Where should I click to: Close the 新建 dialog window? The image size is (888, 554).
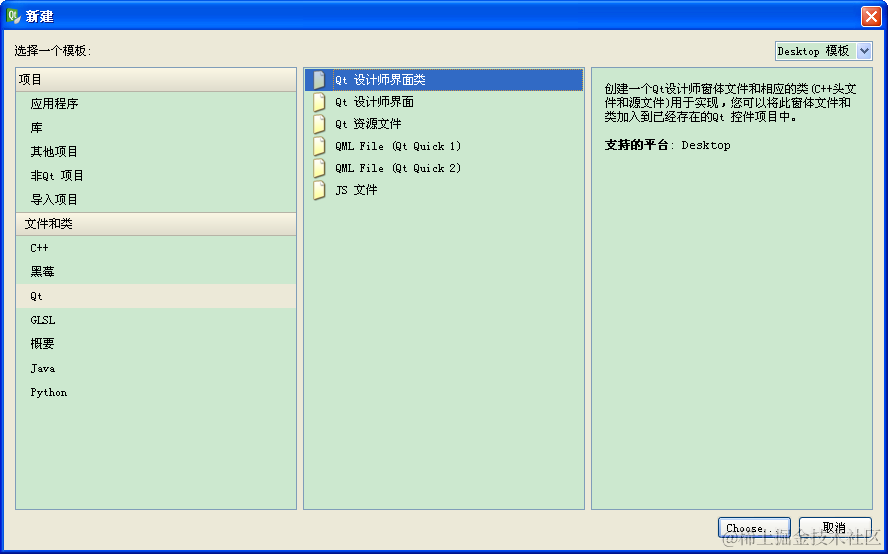click(x=871, y=16)
